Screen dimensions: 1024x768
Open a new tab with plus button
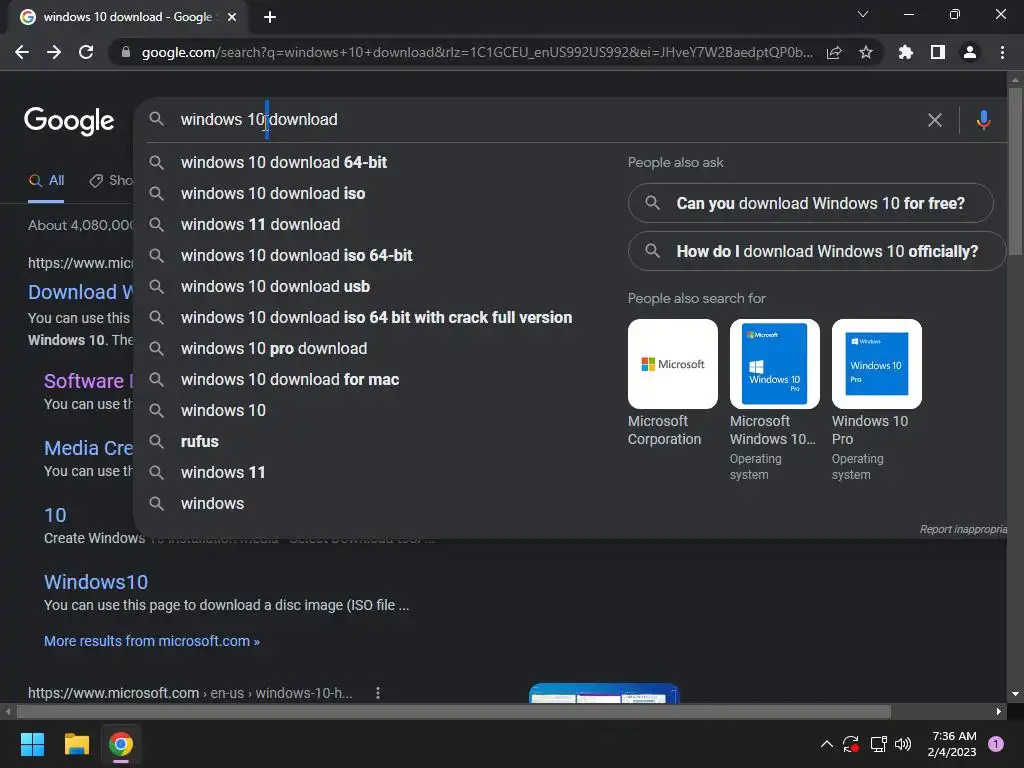tap(270, 17)
